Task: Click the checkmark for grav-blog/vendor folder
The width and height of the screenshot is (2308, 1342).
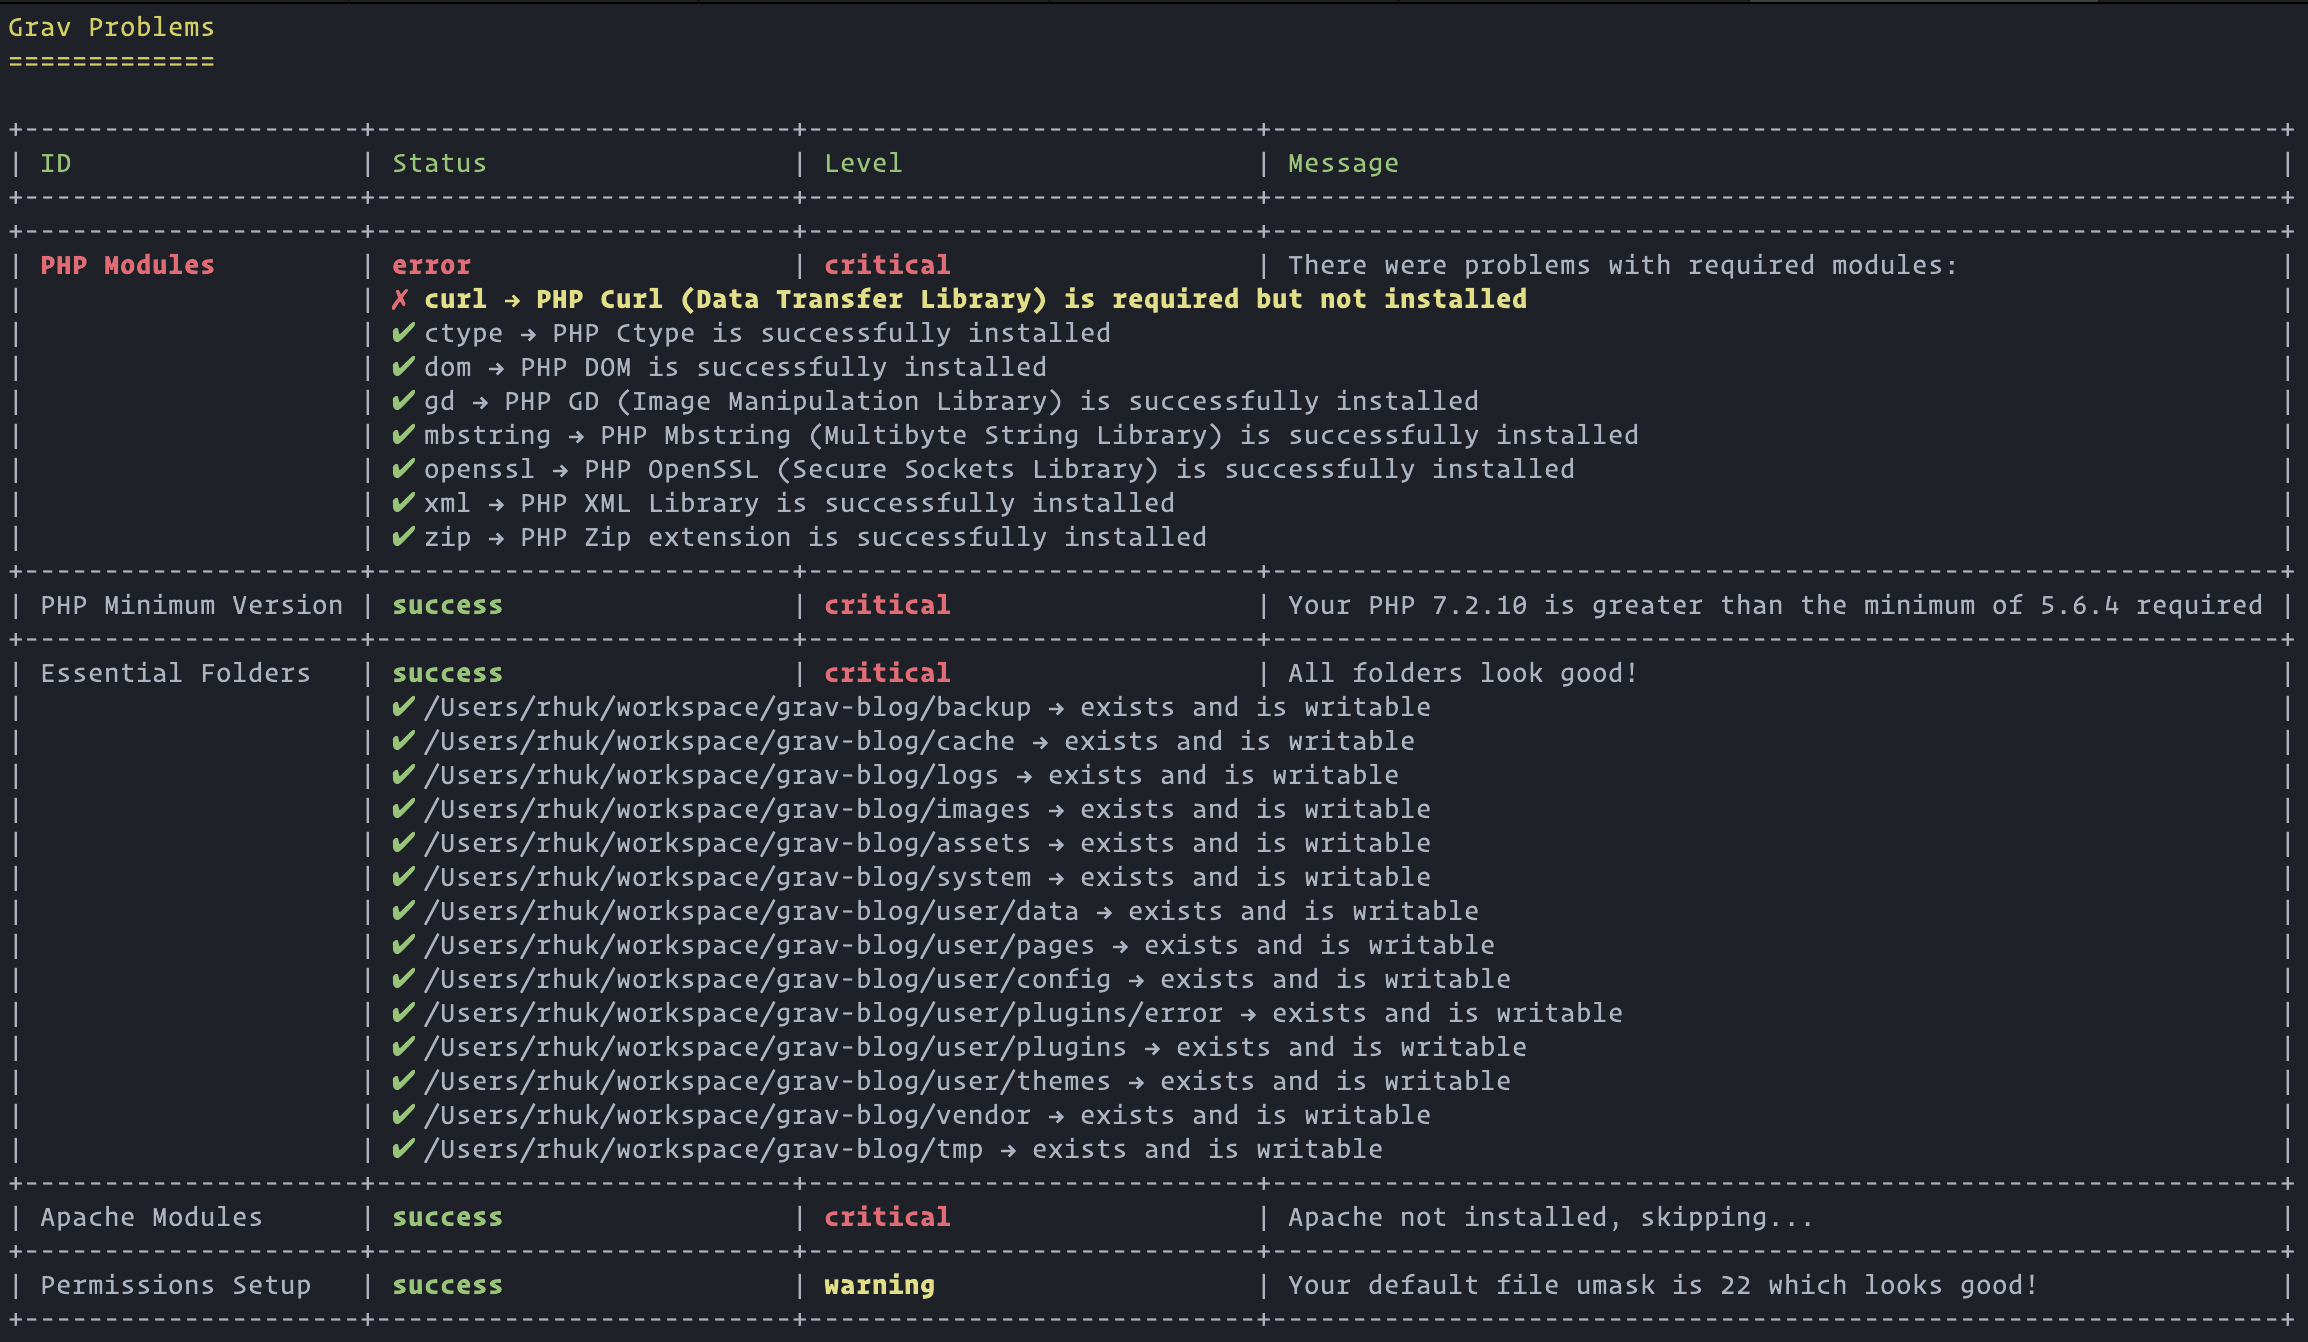Action: pyautogui.click(x=403, y=1115)
